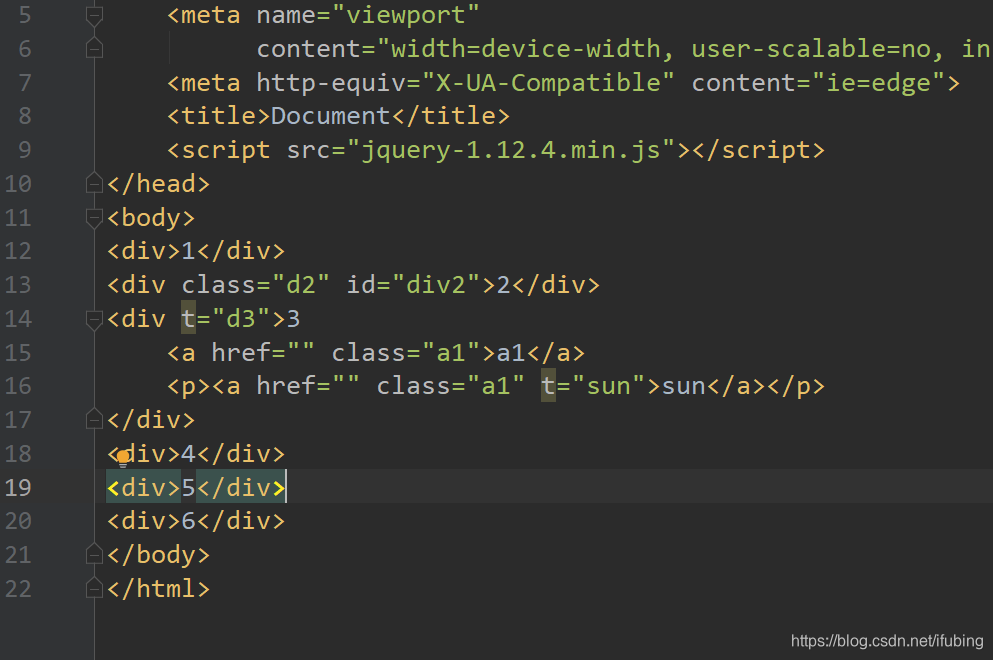Click the highlighted t attribute on the d3 div
Viewport: 993px width, 660px height.
tap(188, 319)
